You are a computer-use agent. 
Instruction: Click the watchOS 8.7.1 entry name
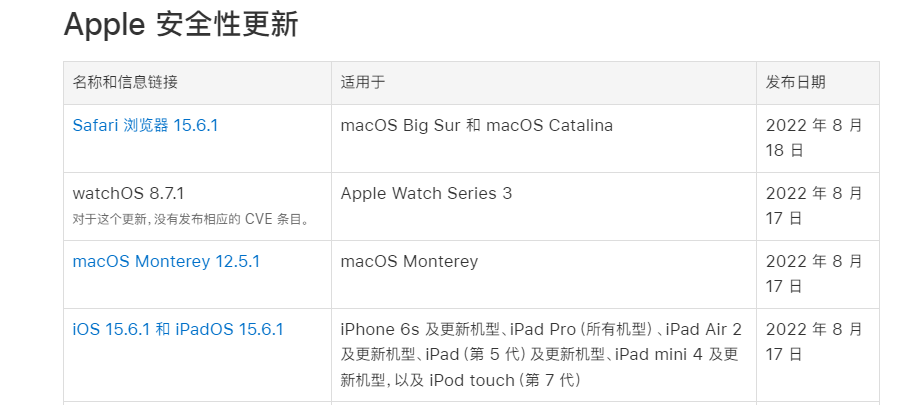click(x=128, y=193)
